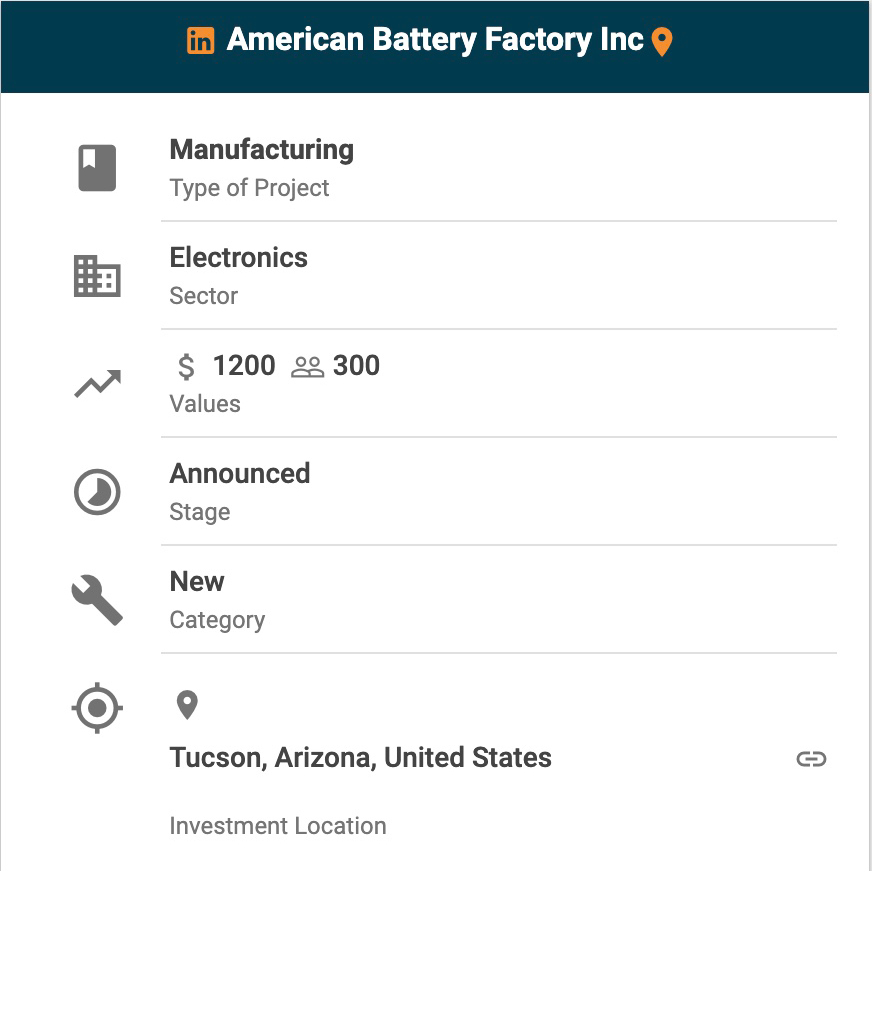Select the Tucson, Arizona, United States location
Screen dimensions: 872x1010
click(x=360, y=758)
